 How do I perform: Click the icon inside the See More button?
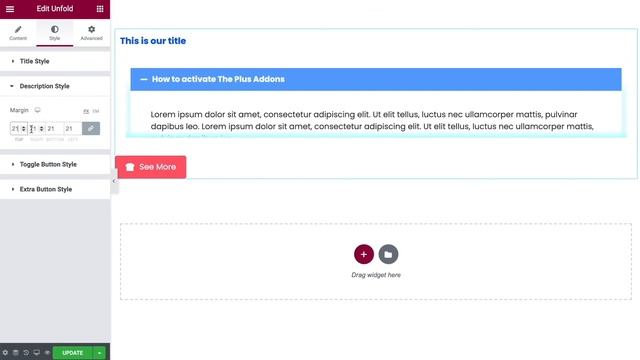point(130,167)
